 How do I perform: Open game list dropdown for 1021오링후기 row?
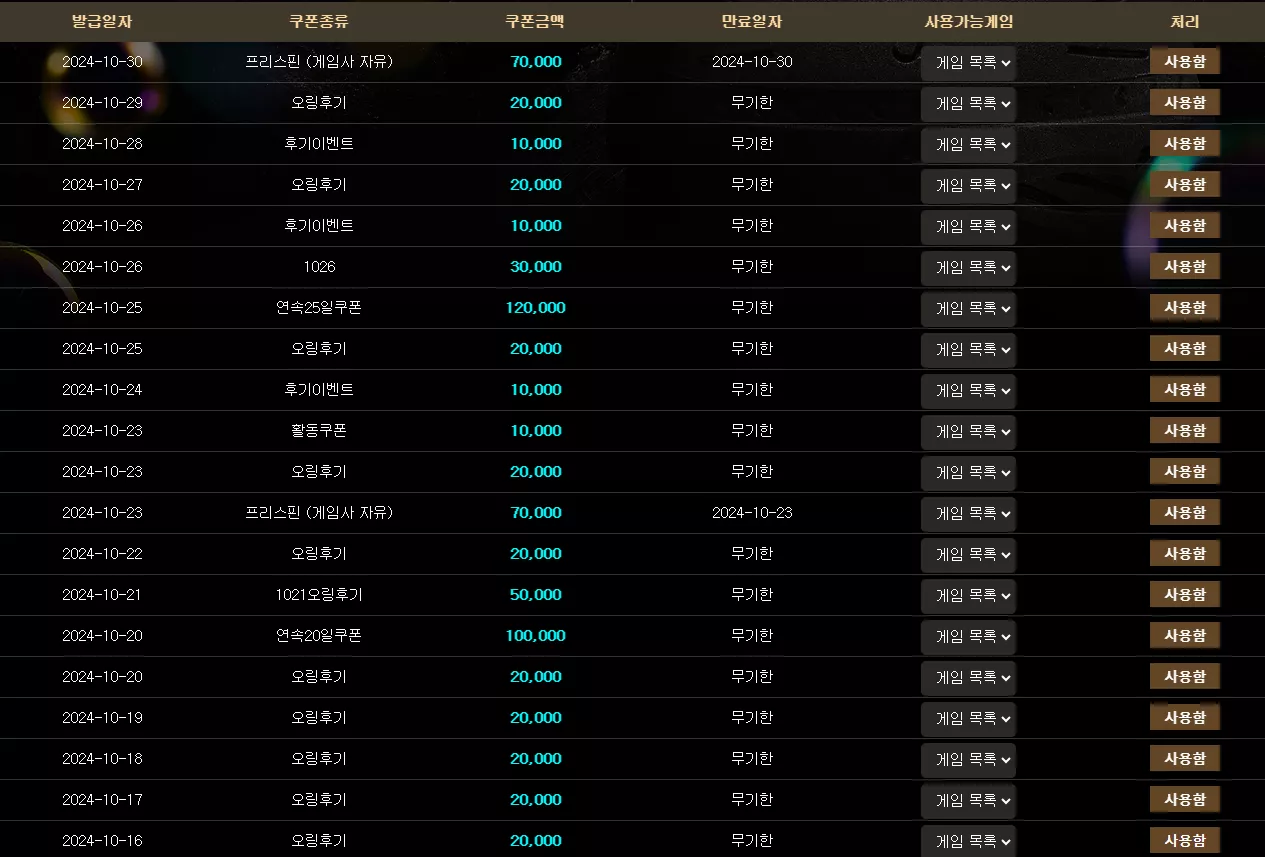[968, 595]
